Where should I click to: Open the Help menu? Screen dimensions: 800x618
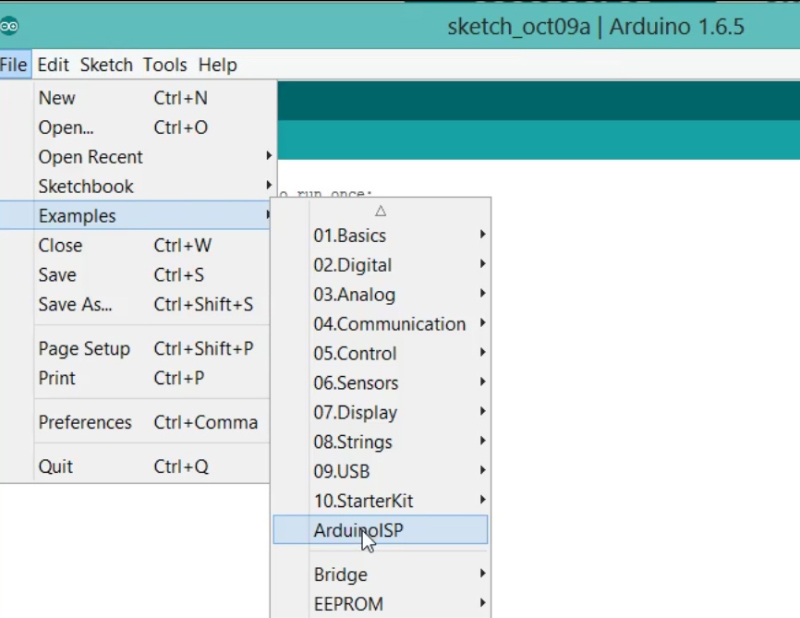click(x=217, y=65)
